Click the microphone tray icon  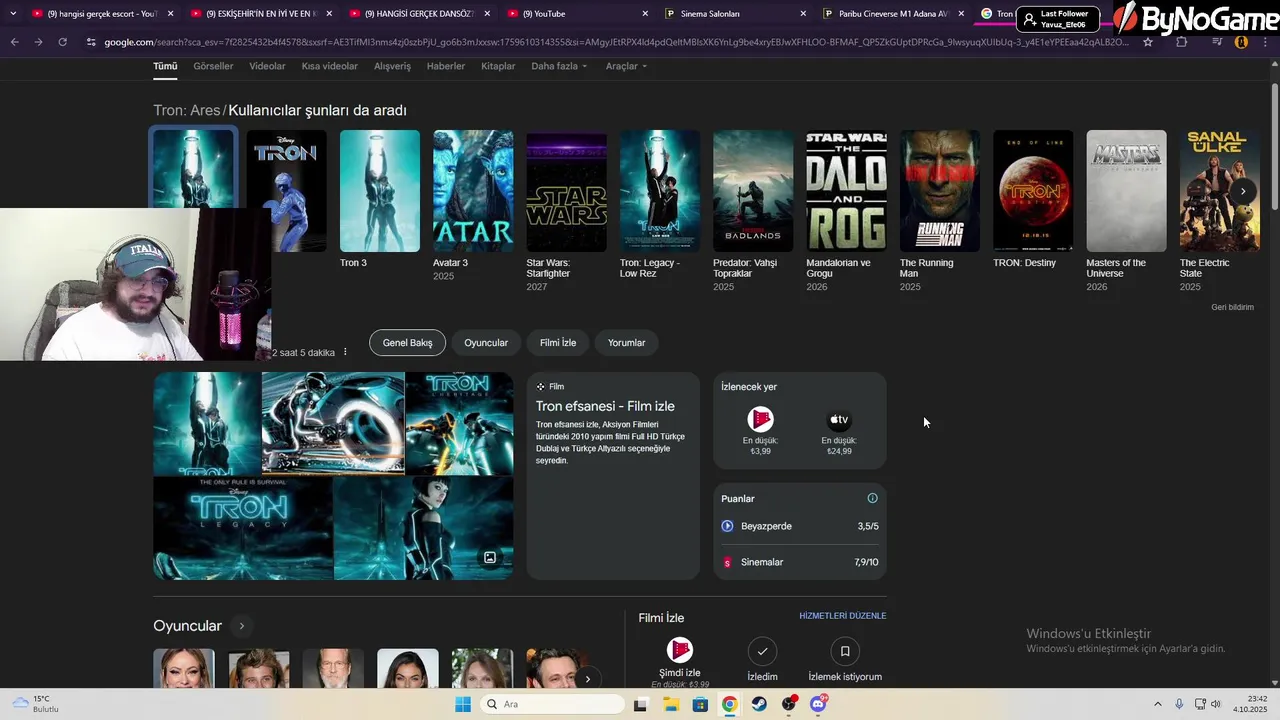[x=1180, y=704]
